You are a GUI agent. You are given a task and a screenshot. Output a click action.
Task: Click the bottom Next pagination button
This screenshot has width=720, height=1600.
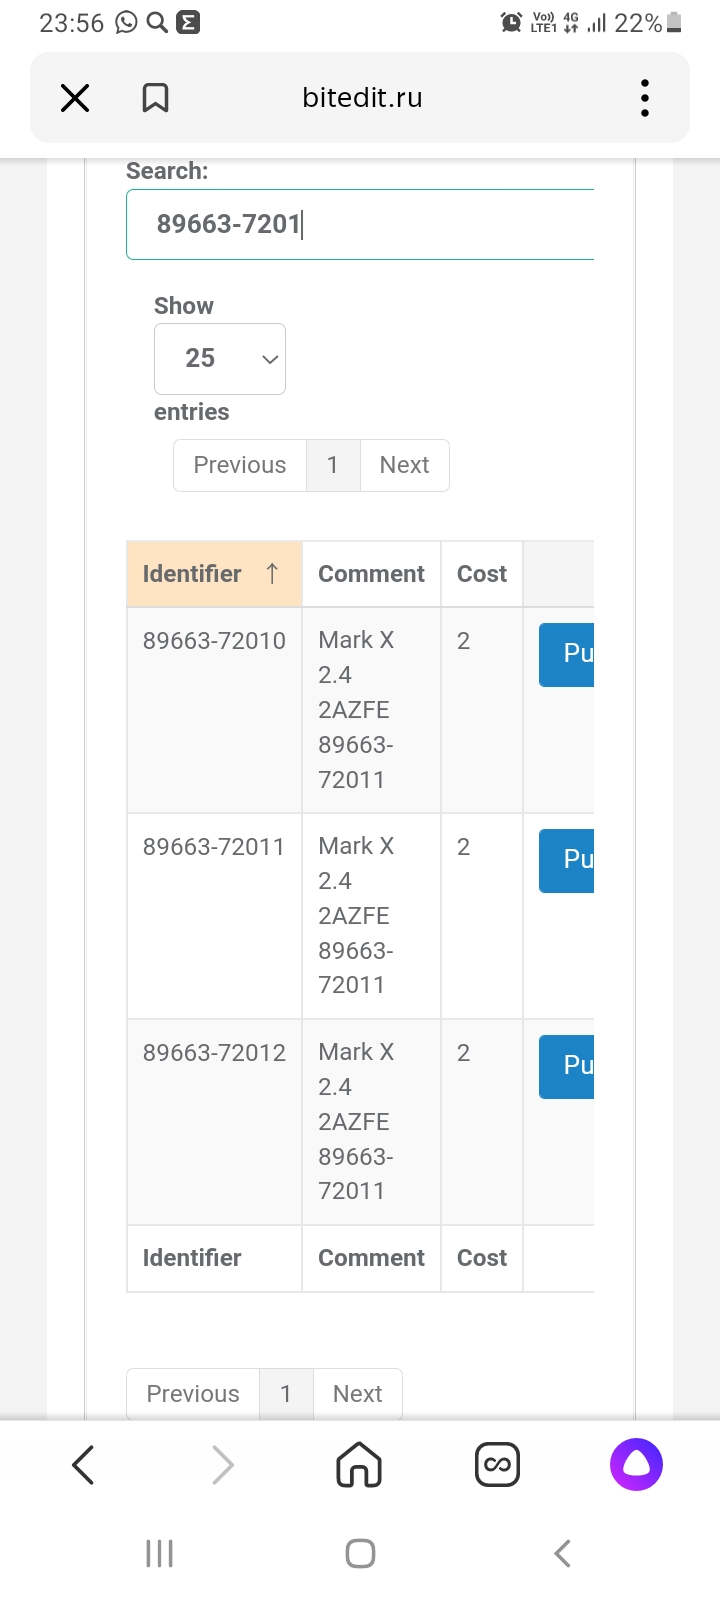tap(357, 1393)
